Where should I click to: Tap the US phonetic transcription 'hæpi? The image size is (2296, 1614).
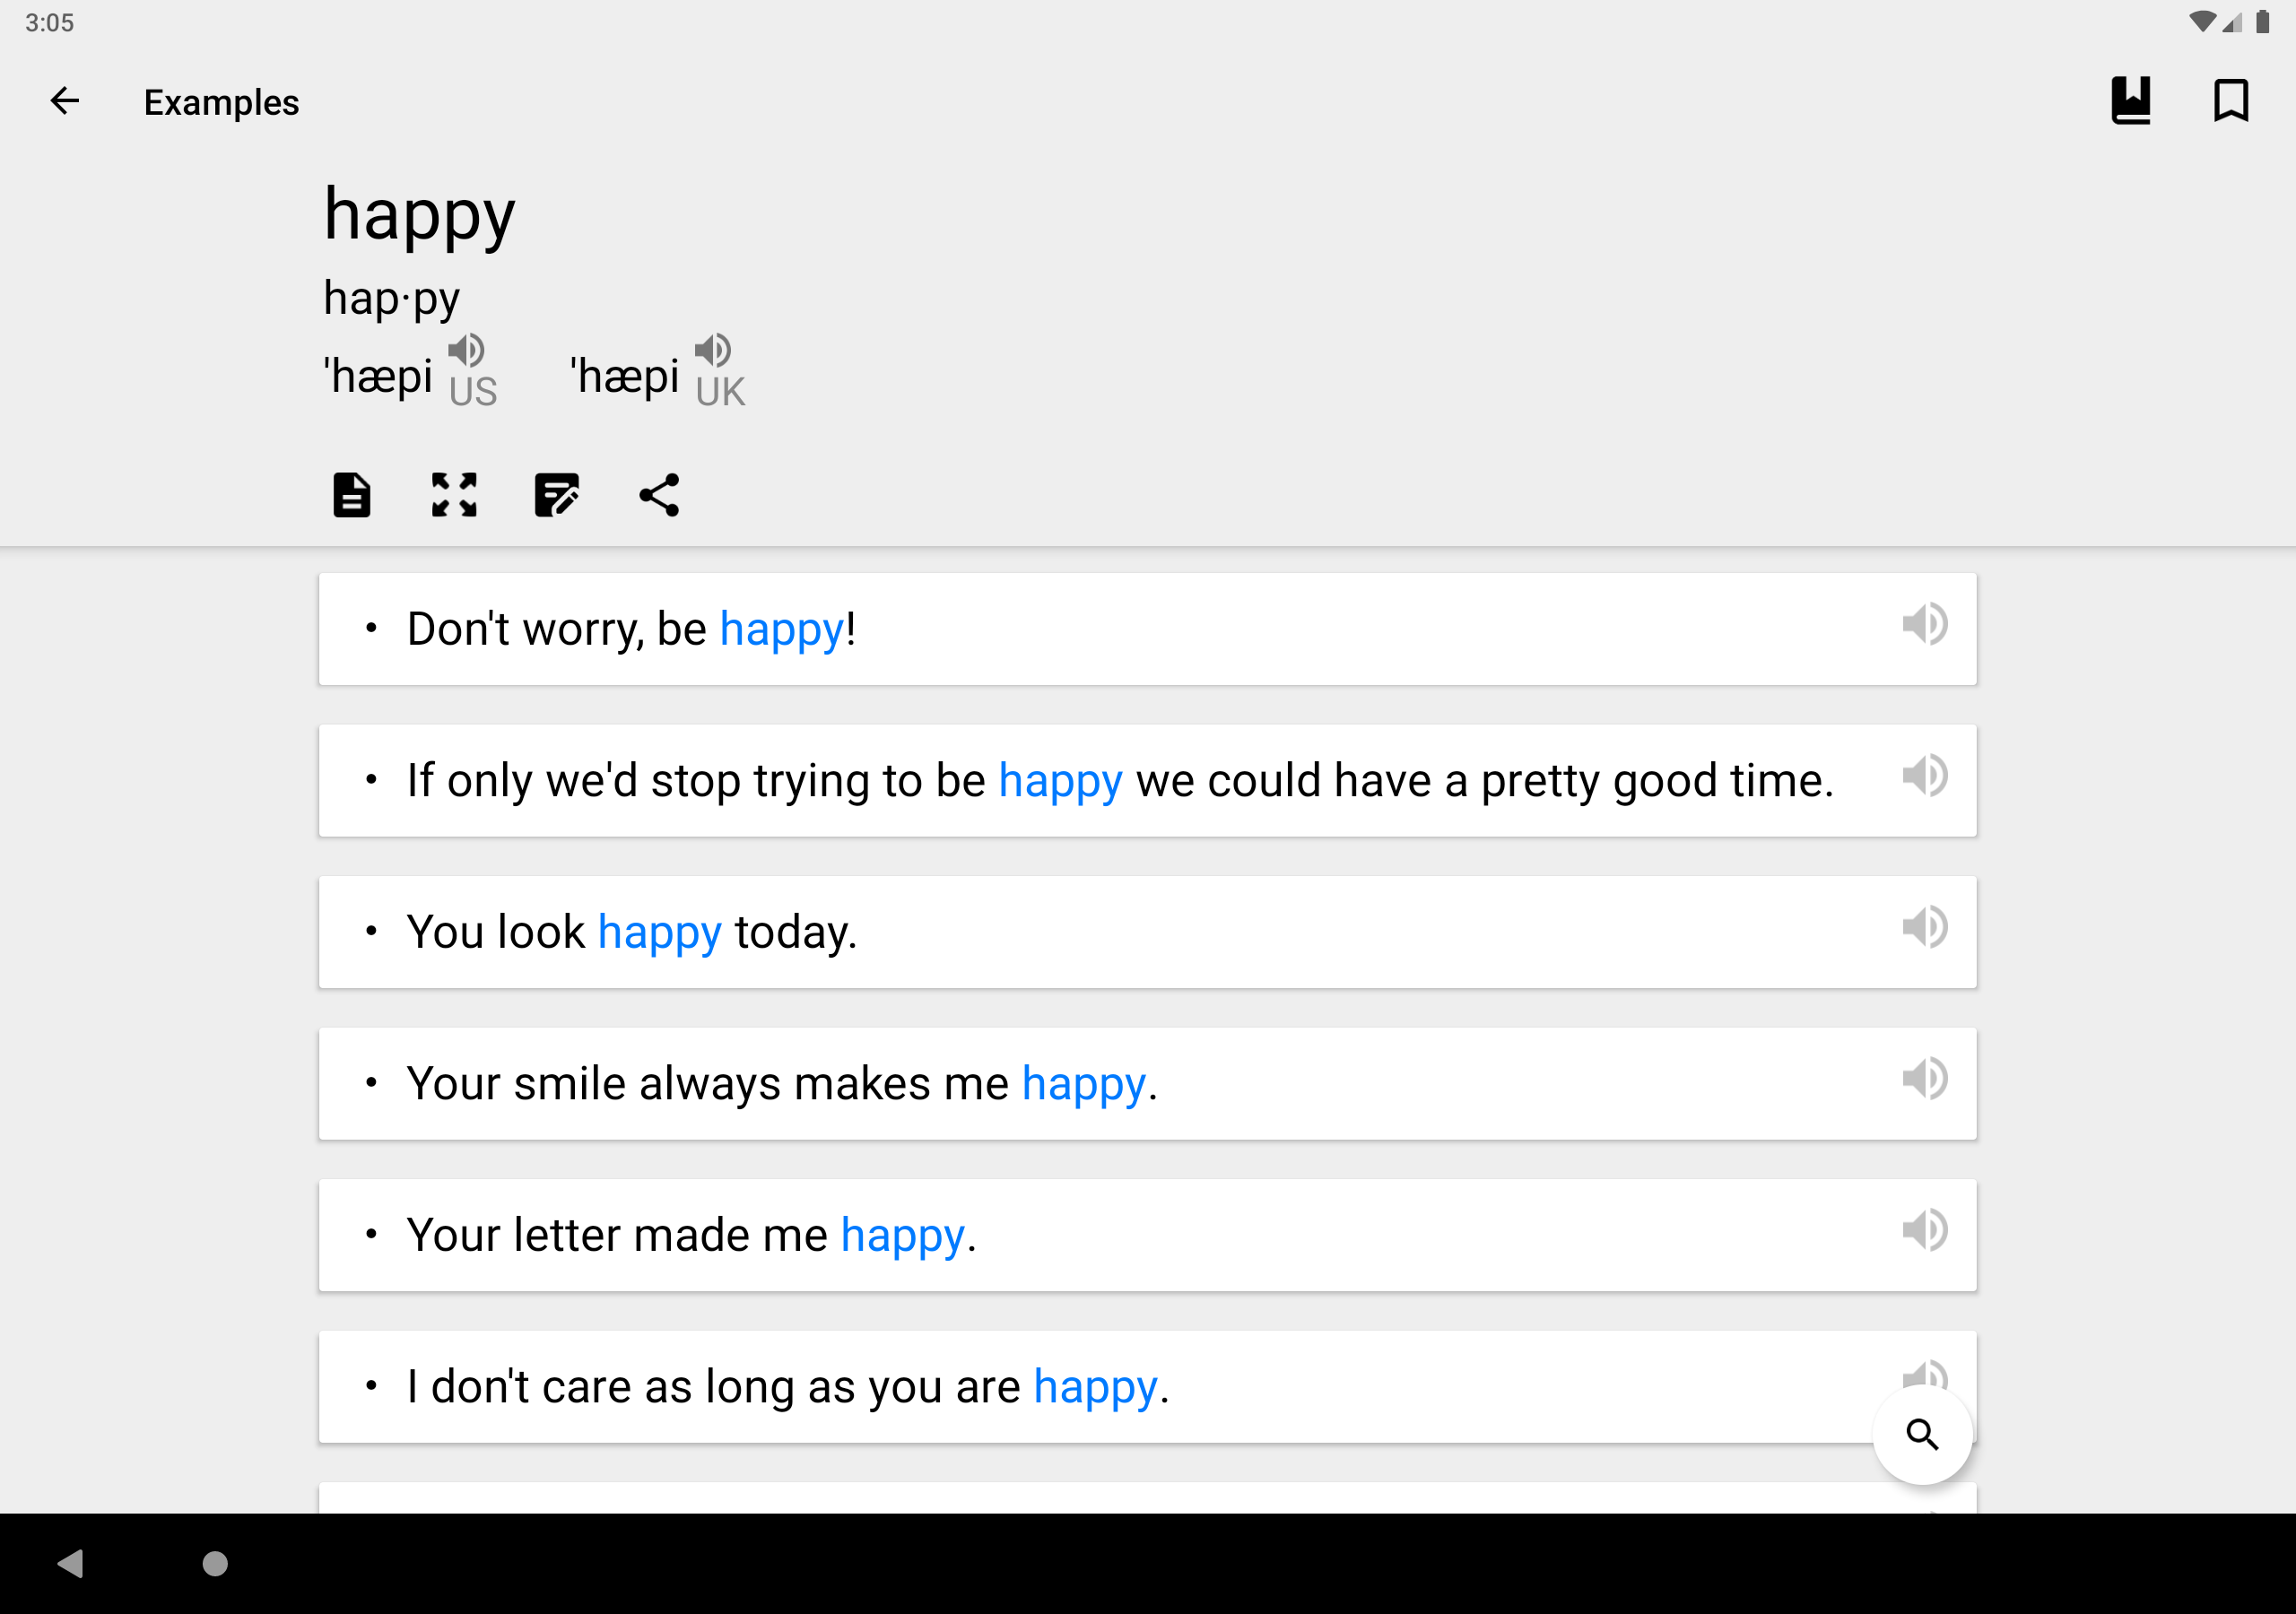click(x=378, y=377)
